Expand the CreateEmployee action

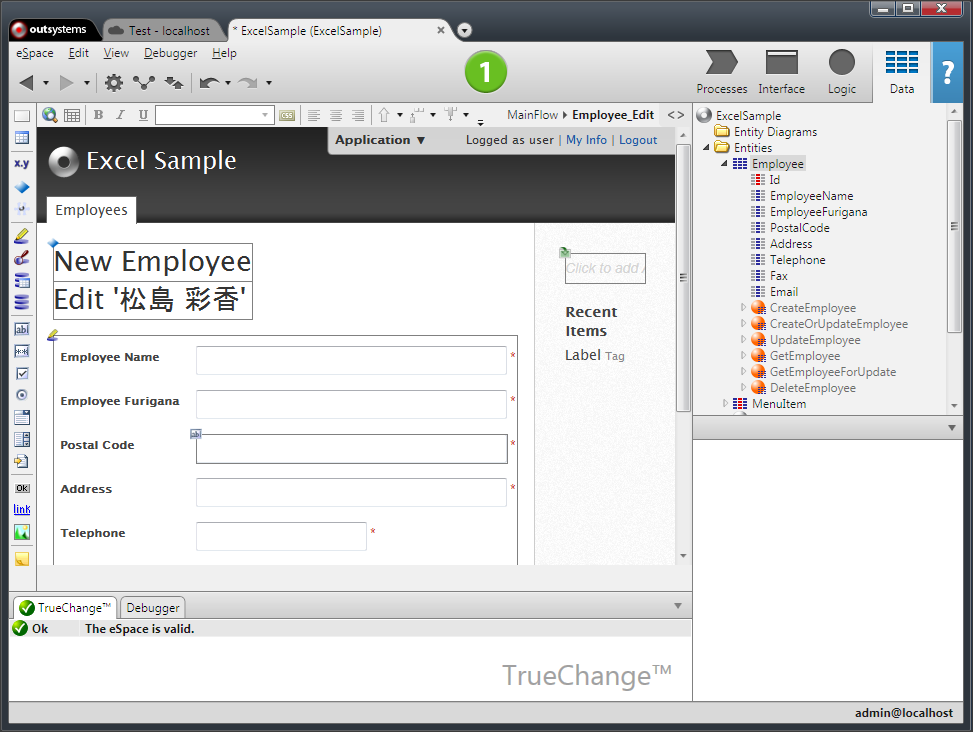743,308
